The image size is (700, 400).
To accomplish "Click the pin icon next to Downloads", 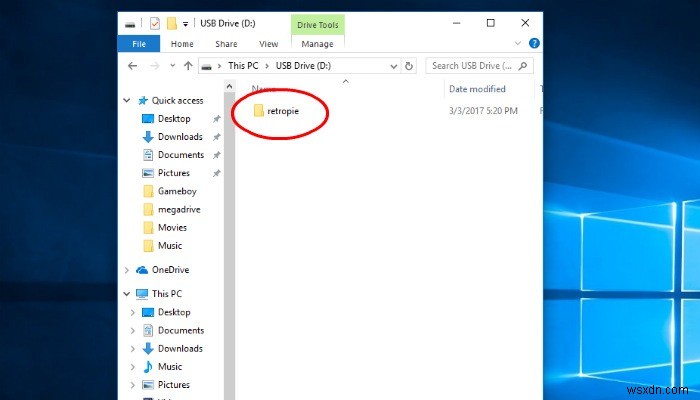I will pos(217,137).
